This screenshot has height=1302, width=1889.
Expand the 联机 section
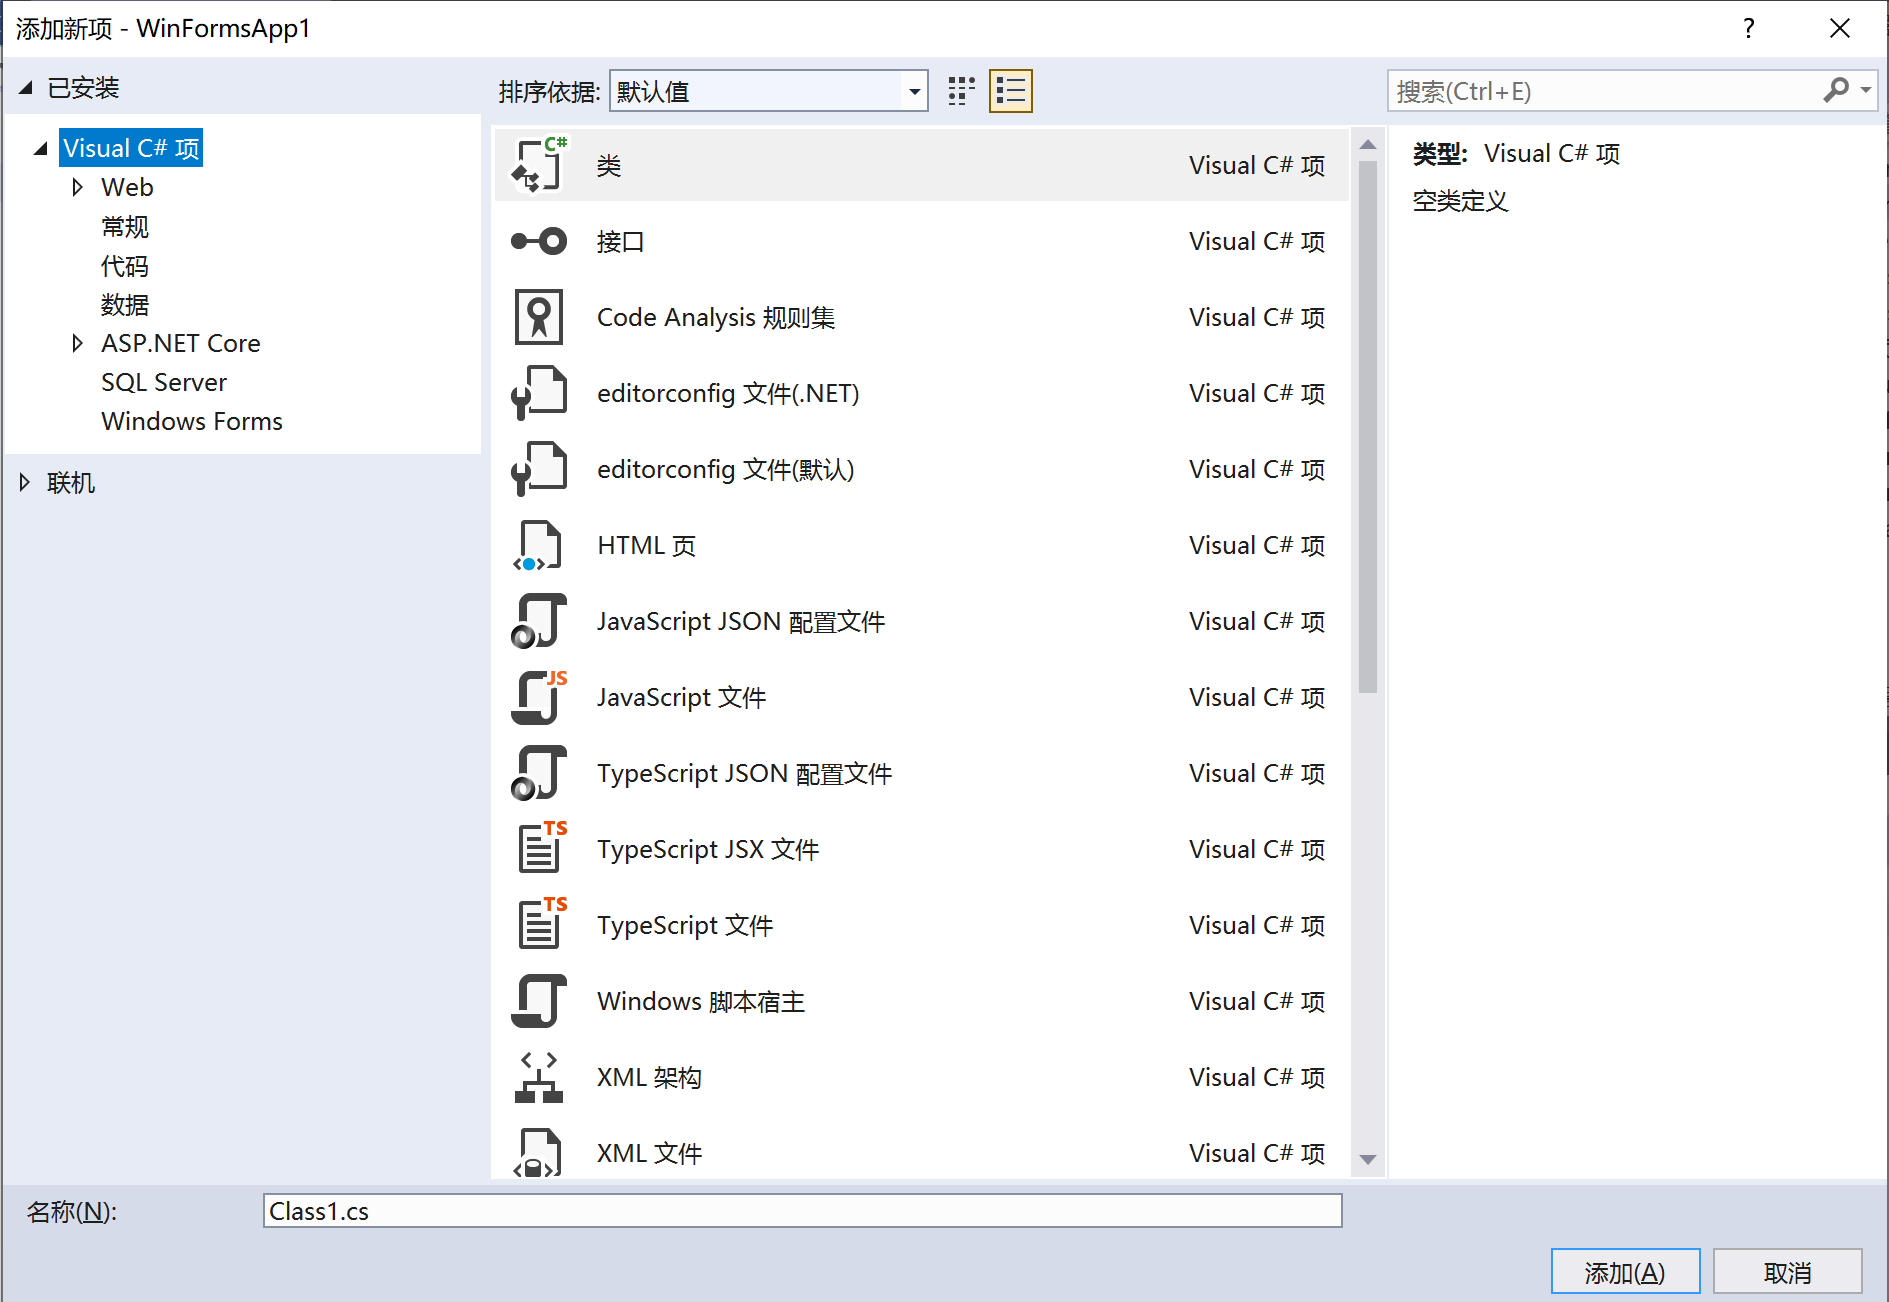coord(25,483)
